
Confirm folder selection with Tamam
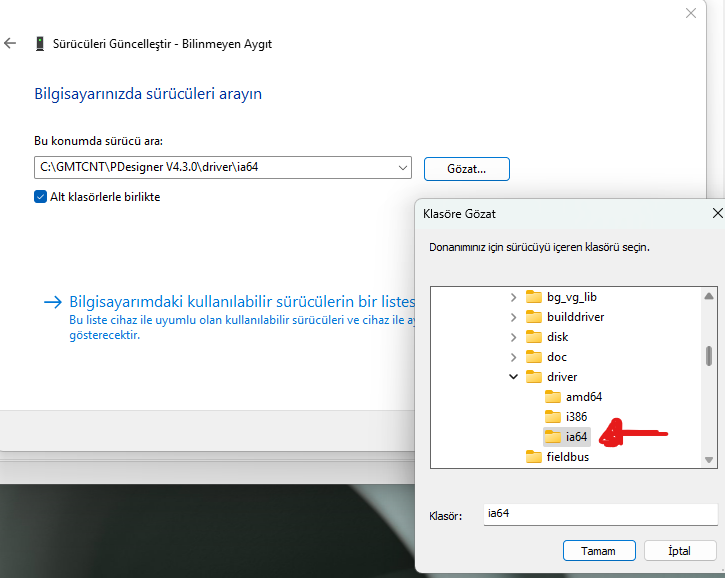click(599, 551)
